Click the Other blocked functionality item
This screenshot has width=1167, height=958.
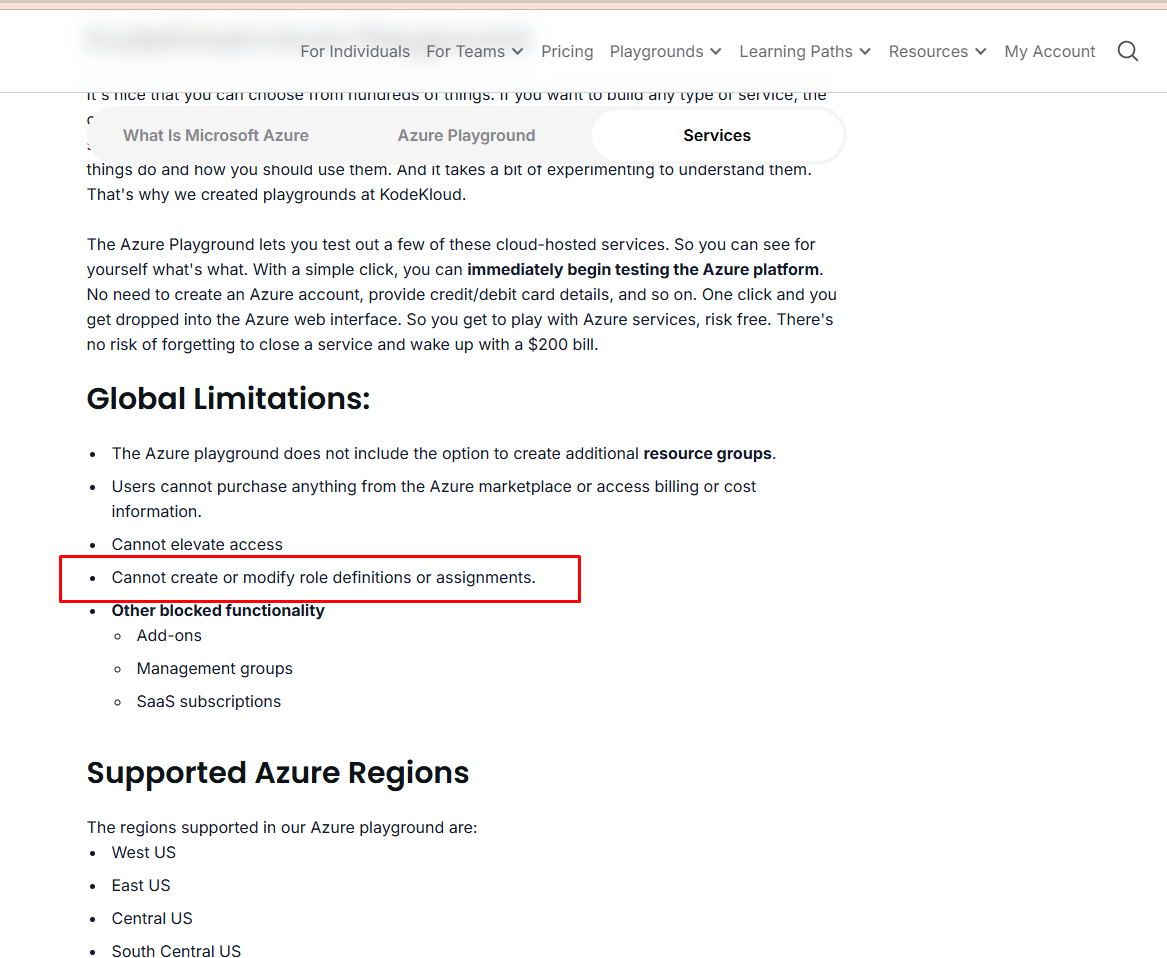click(218, 610)
